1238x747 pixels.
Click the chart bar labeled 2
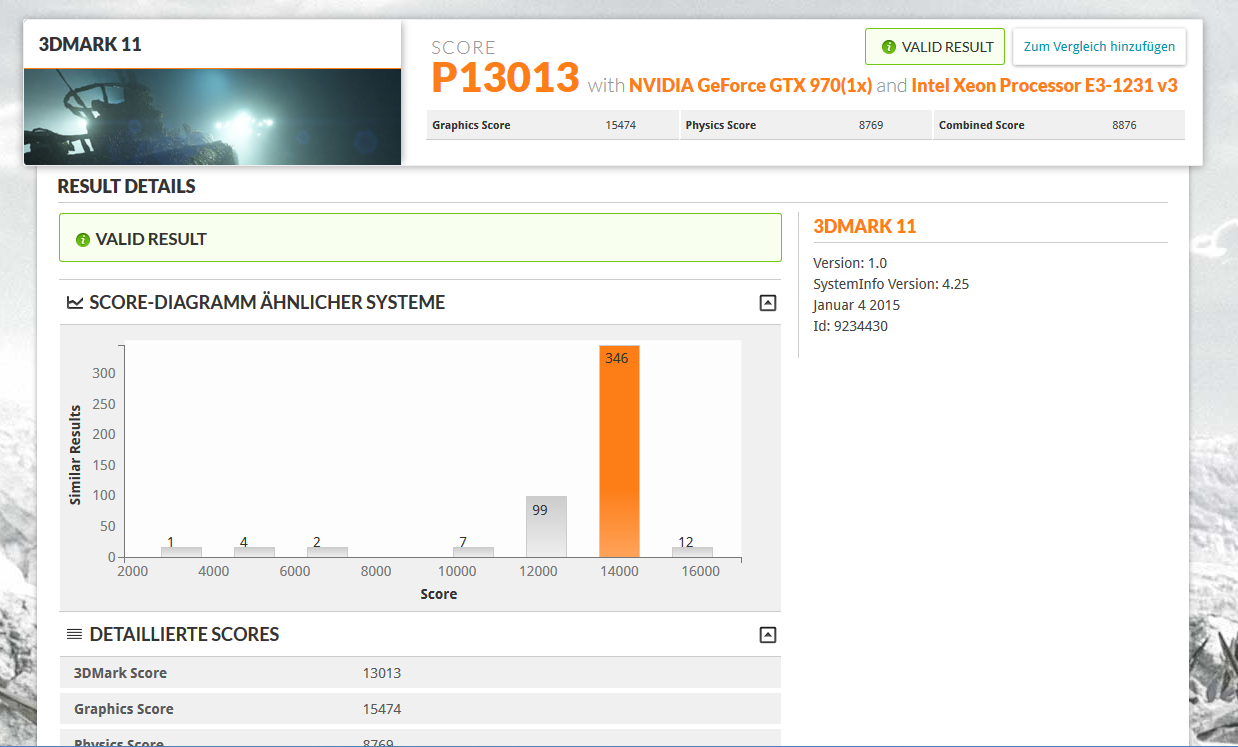coord(327,552)
